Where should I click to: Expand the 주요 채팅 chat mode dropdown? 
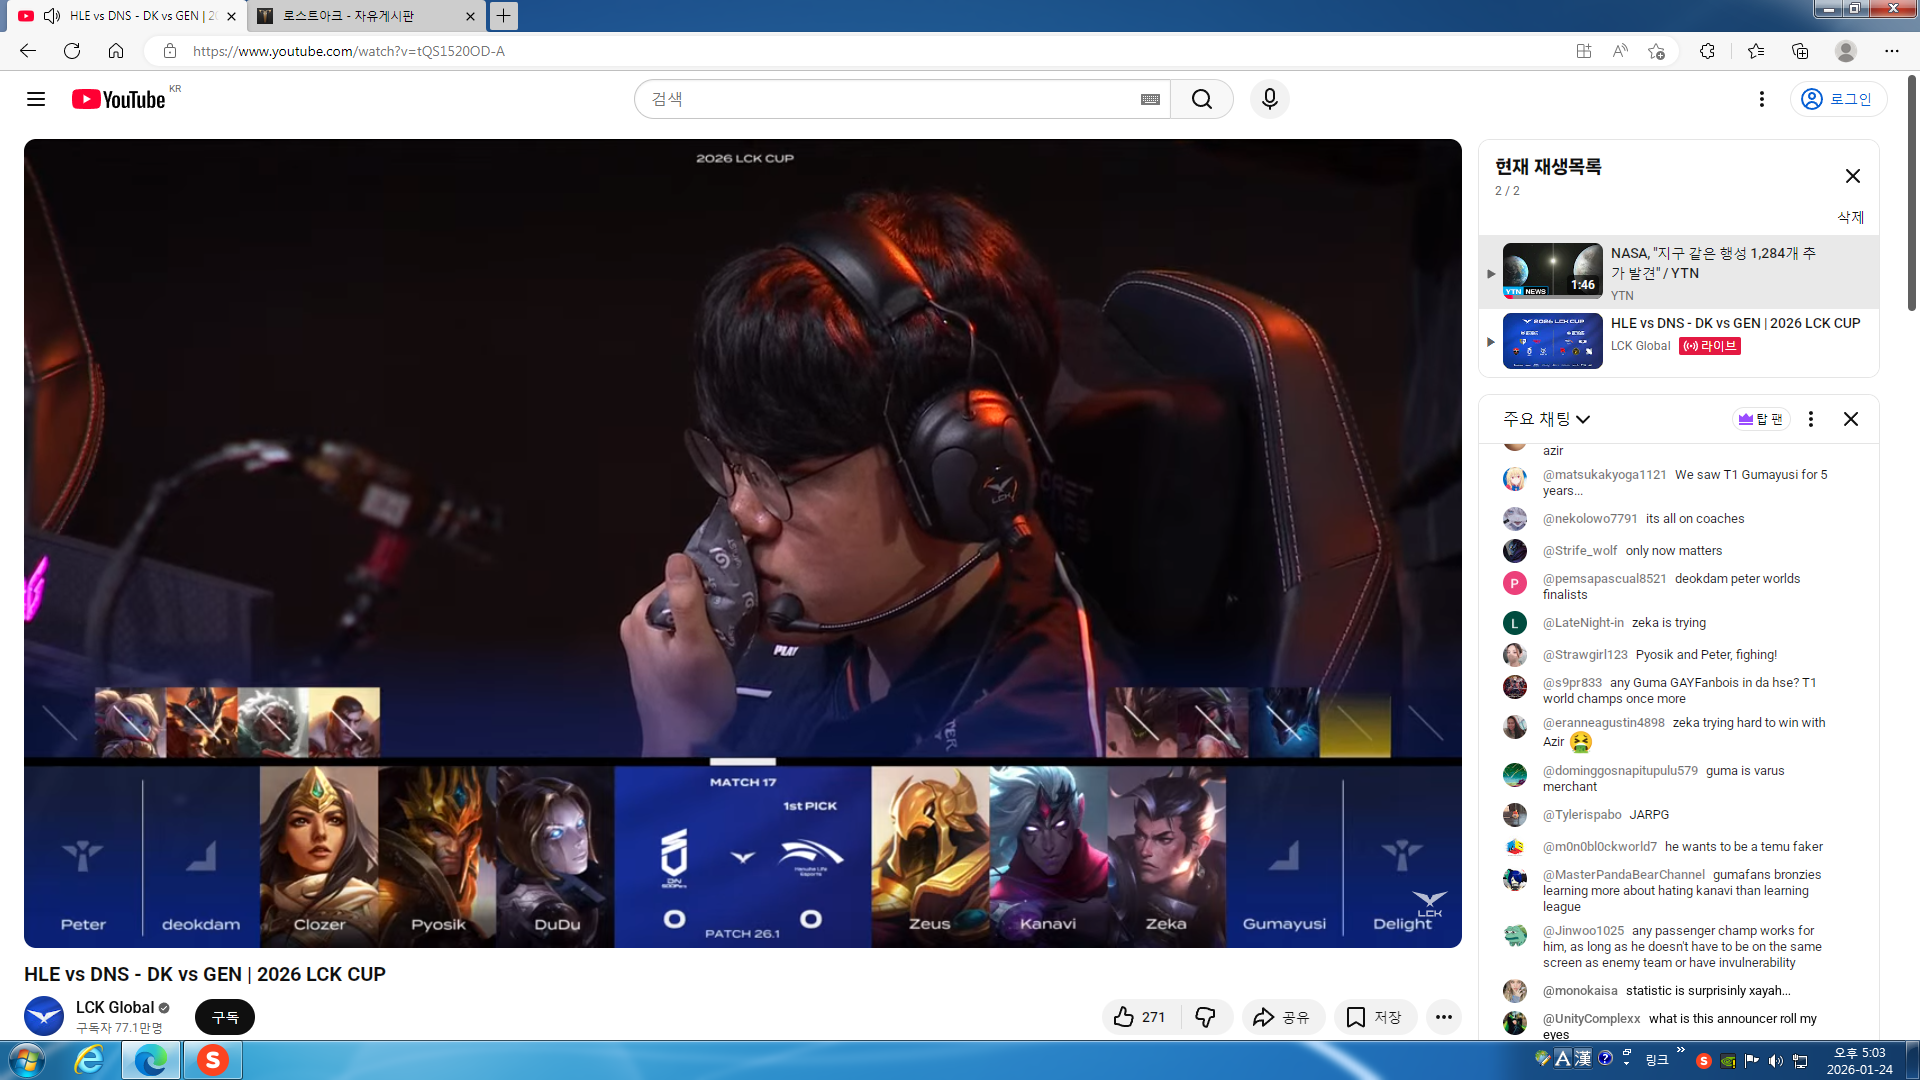[x=1546, y=419]
